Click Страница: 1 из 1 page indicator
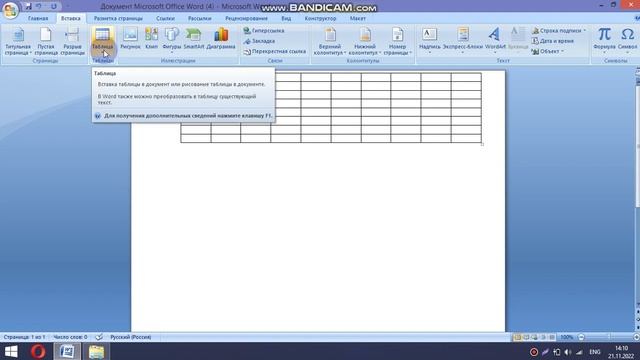The image size is (640, 360). 24,337
